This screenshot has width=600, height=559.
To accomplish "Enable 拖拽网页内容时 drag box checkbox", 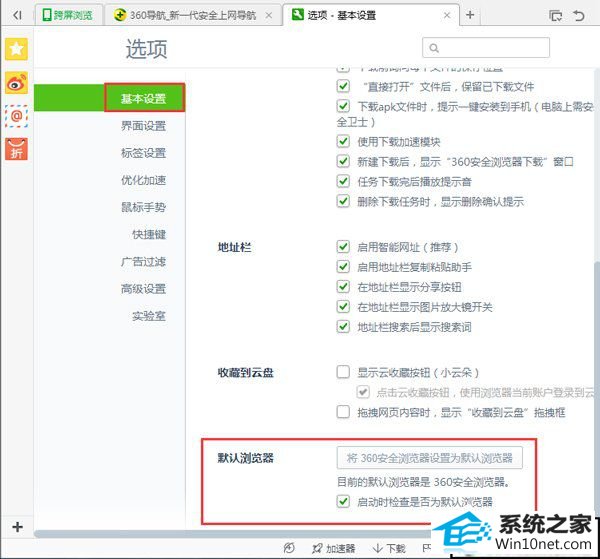I will coord(343,412).
